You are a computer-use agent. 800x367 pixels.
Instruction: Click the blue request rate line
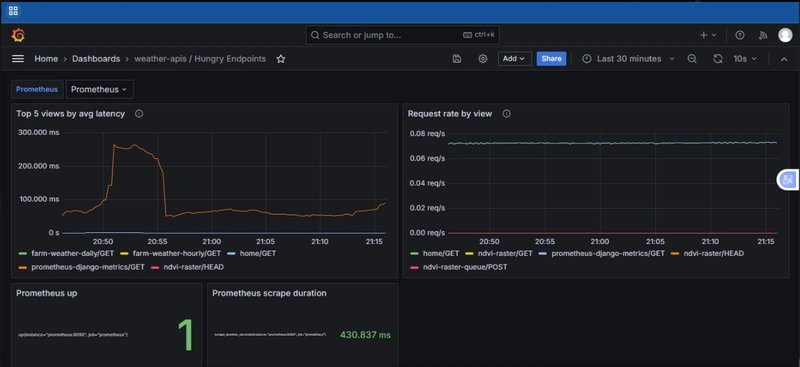point(612,143)
